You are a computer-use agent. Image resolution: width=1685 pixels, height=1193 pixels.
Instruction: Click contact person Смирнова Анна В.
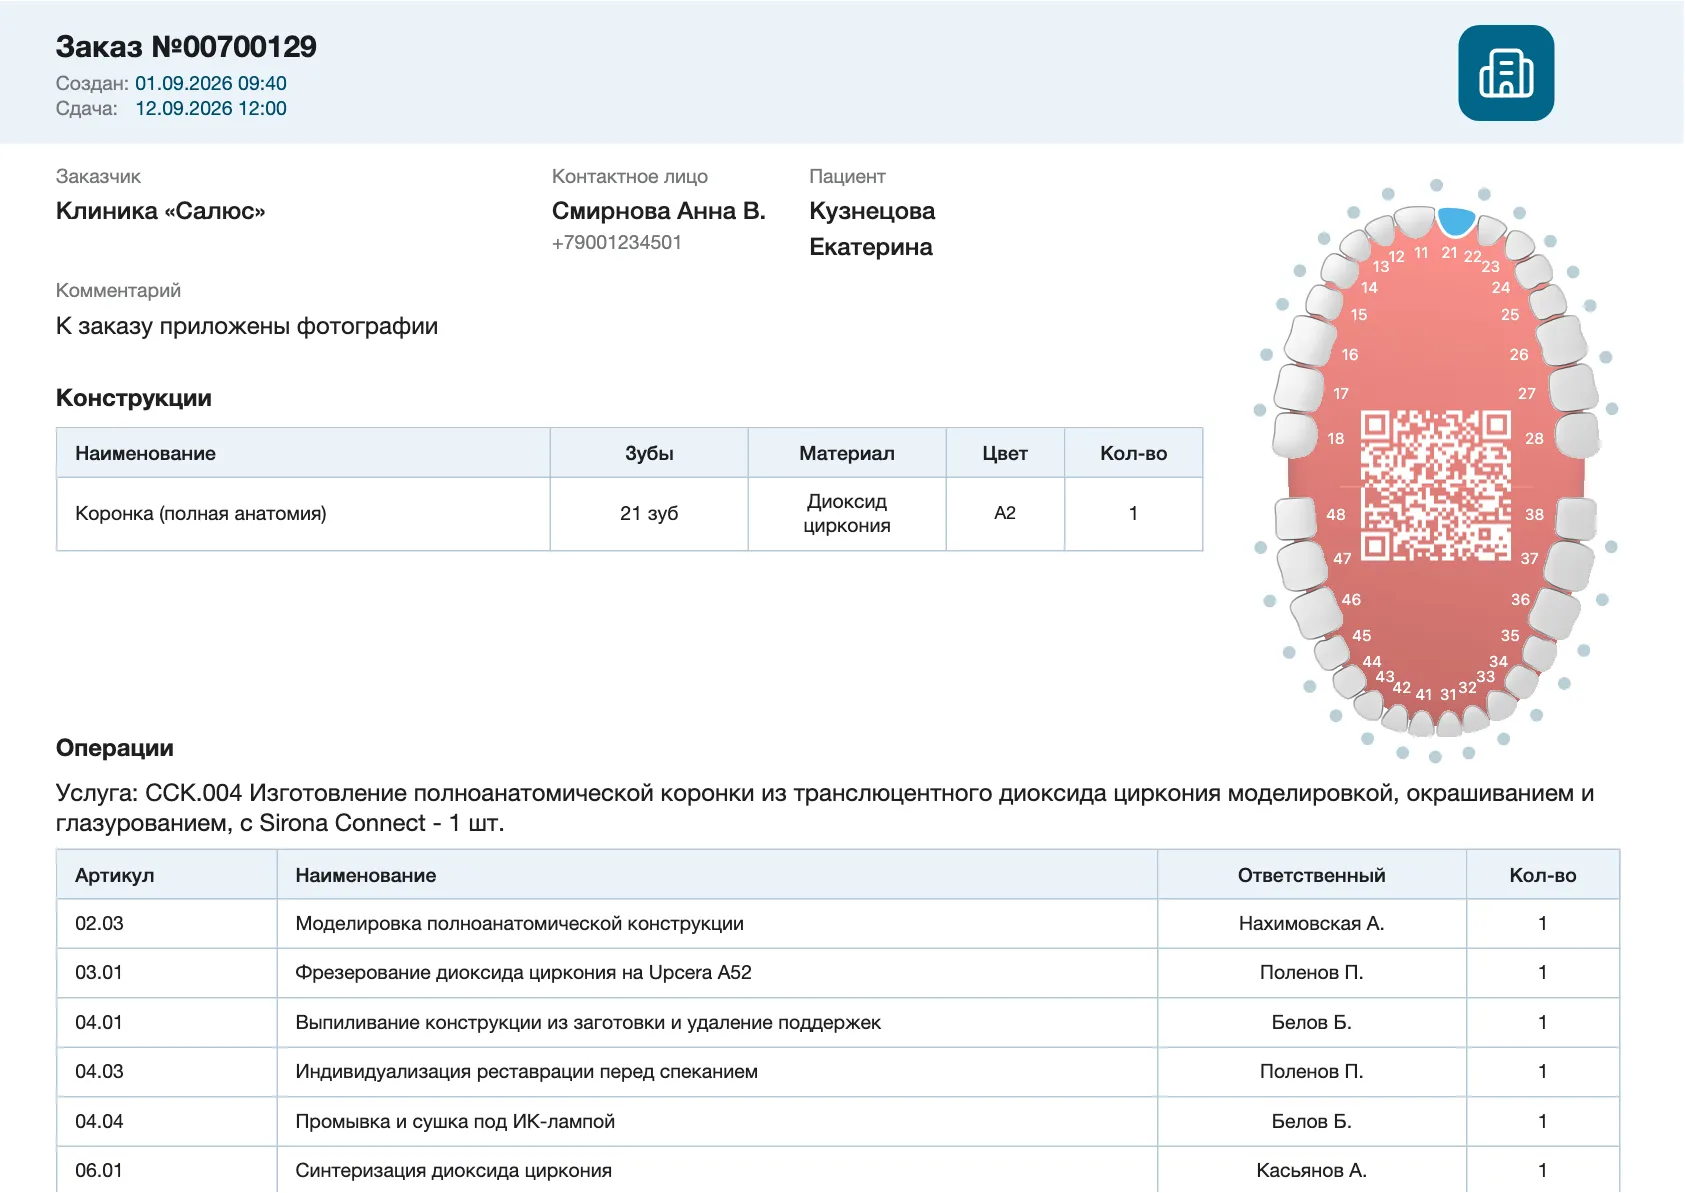click(659, 211)
